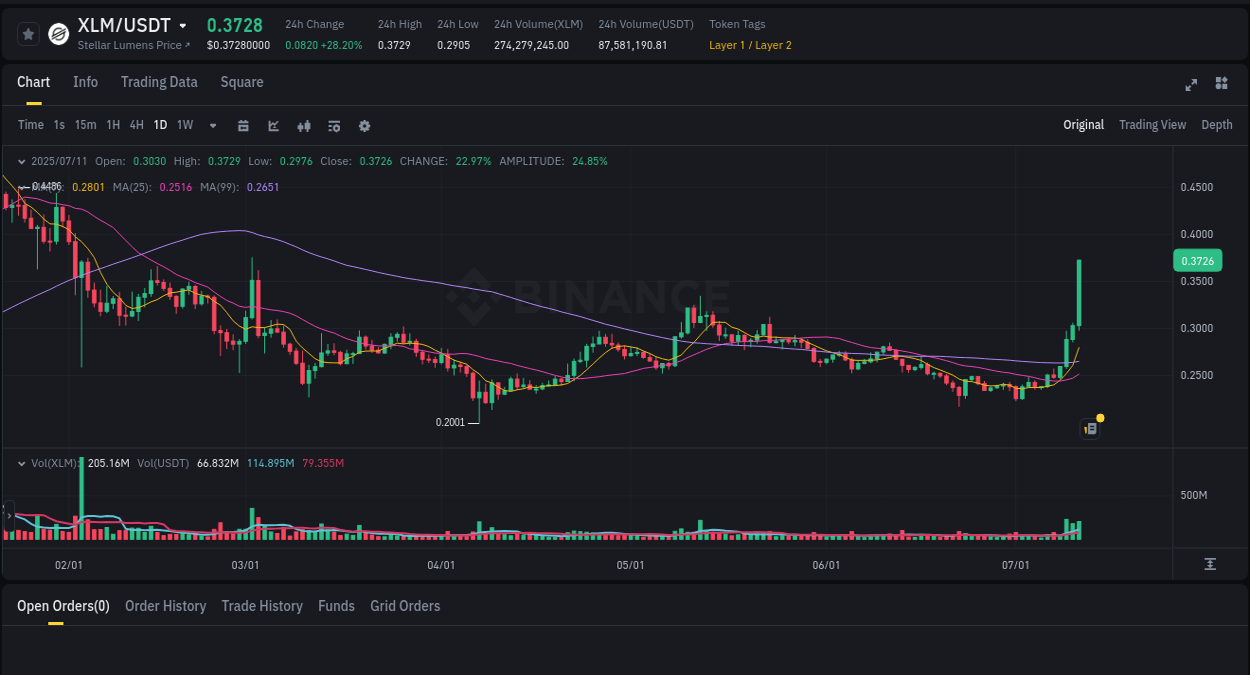Open the Order History tab
The image size is (1250, 675).
pos(165,606)
